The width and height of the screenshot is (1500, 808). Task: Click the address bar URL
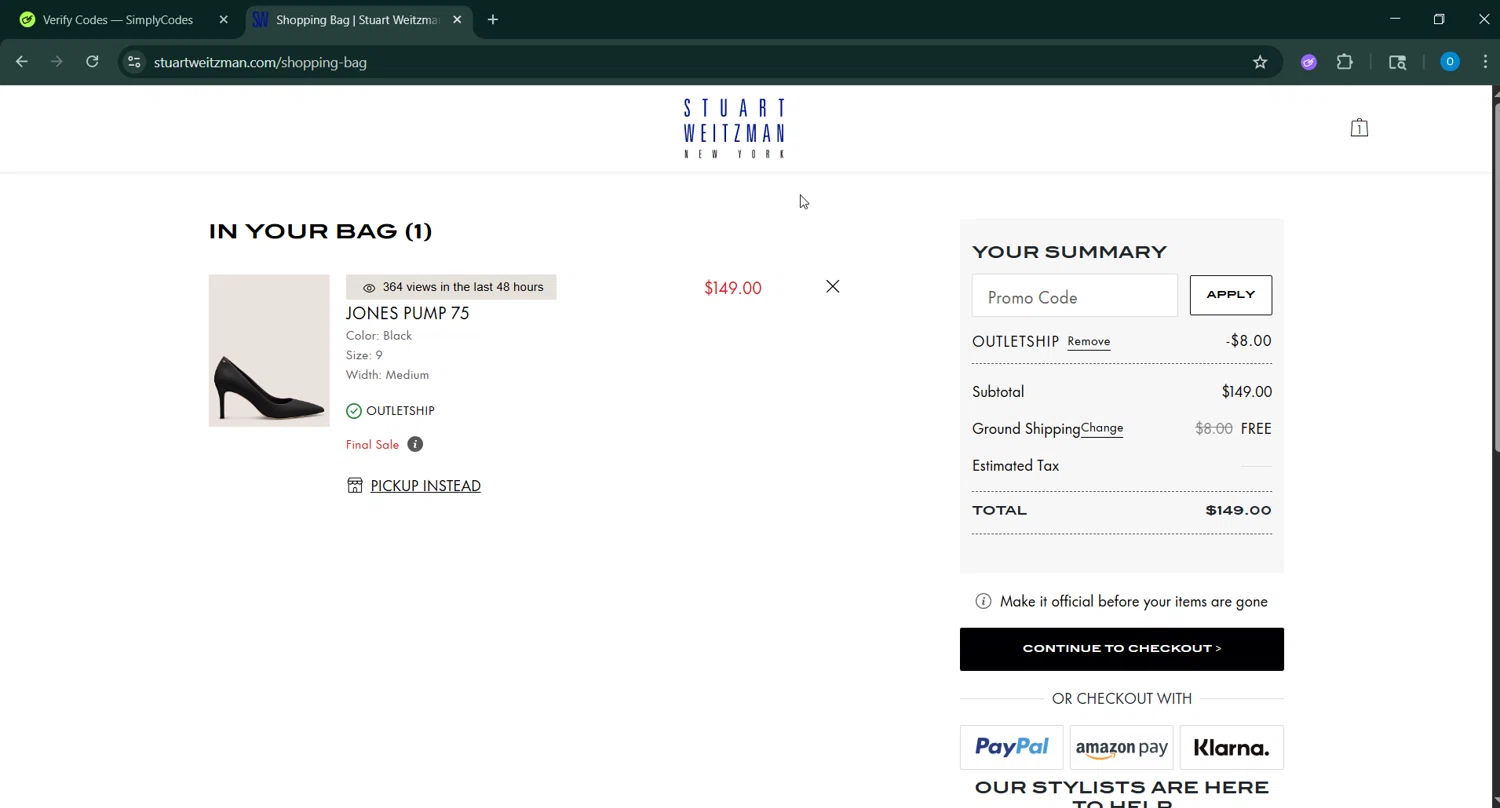tap(260, 62)
